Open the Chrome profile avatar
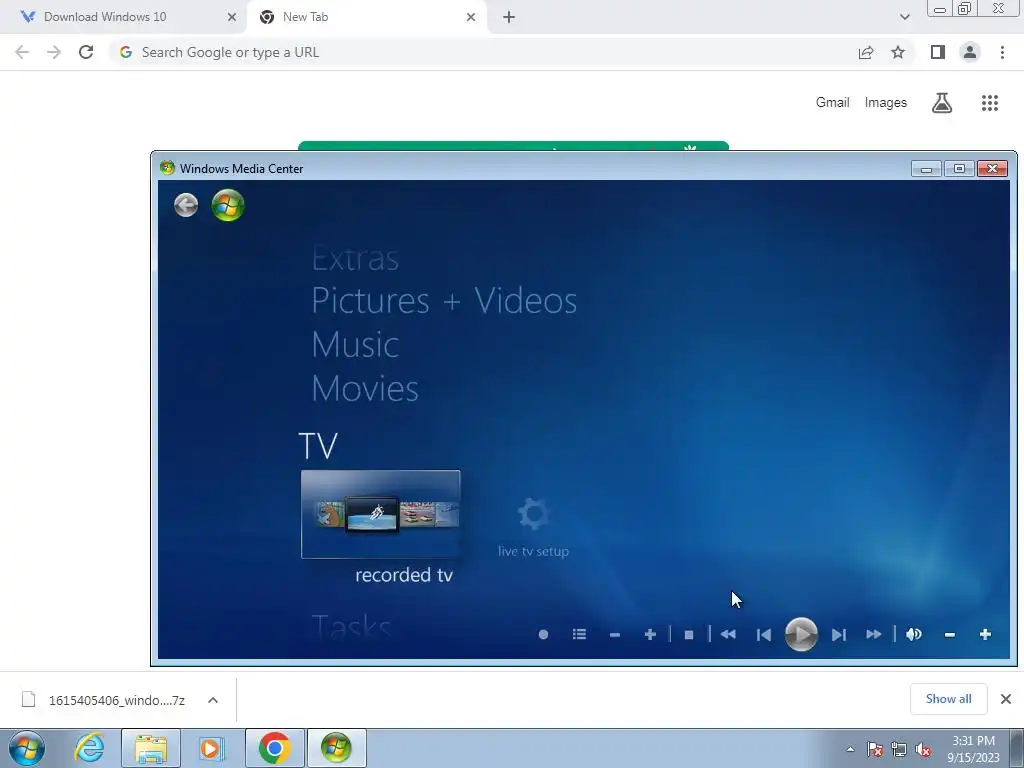This screenshot has width=1024, height=768. pyautogui.click(x=970, y=52)
